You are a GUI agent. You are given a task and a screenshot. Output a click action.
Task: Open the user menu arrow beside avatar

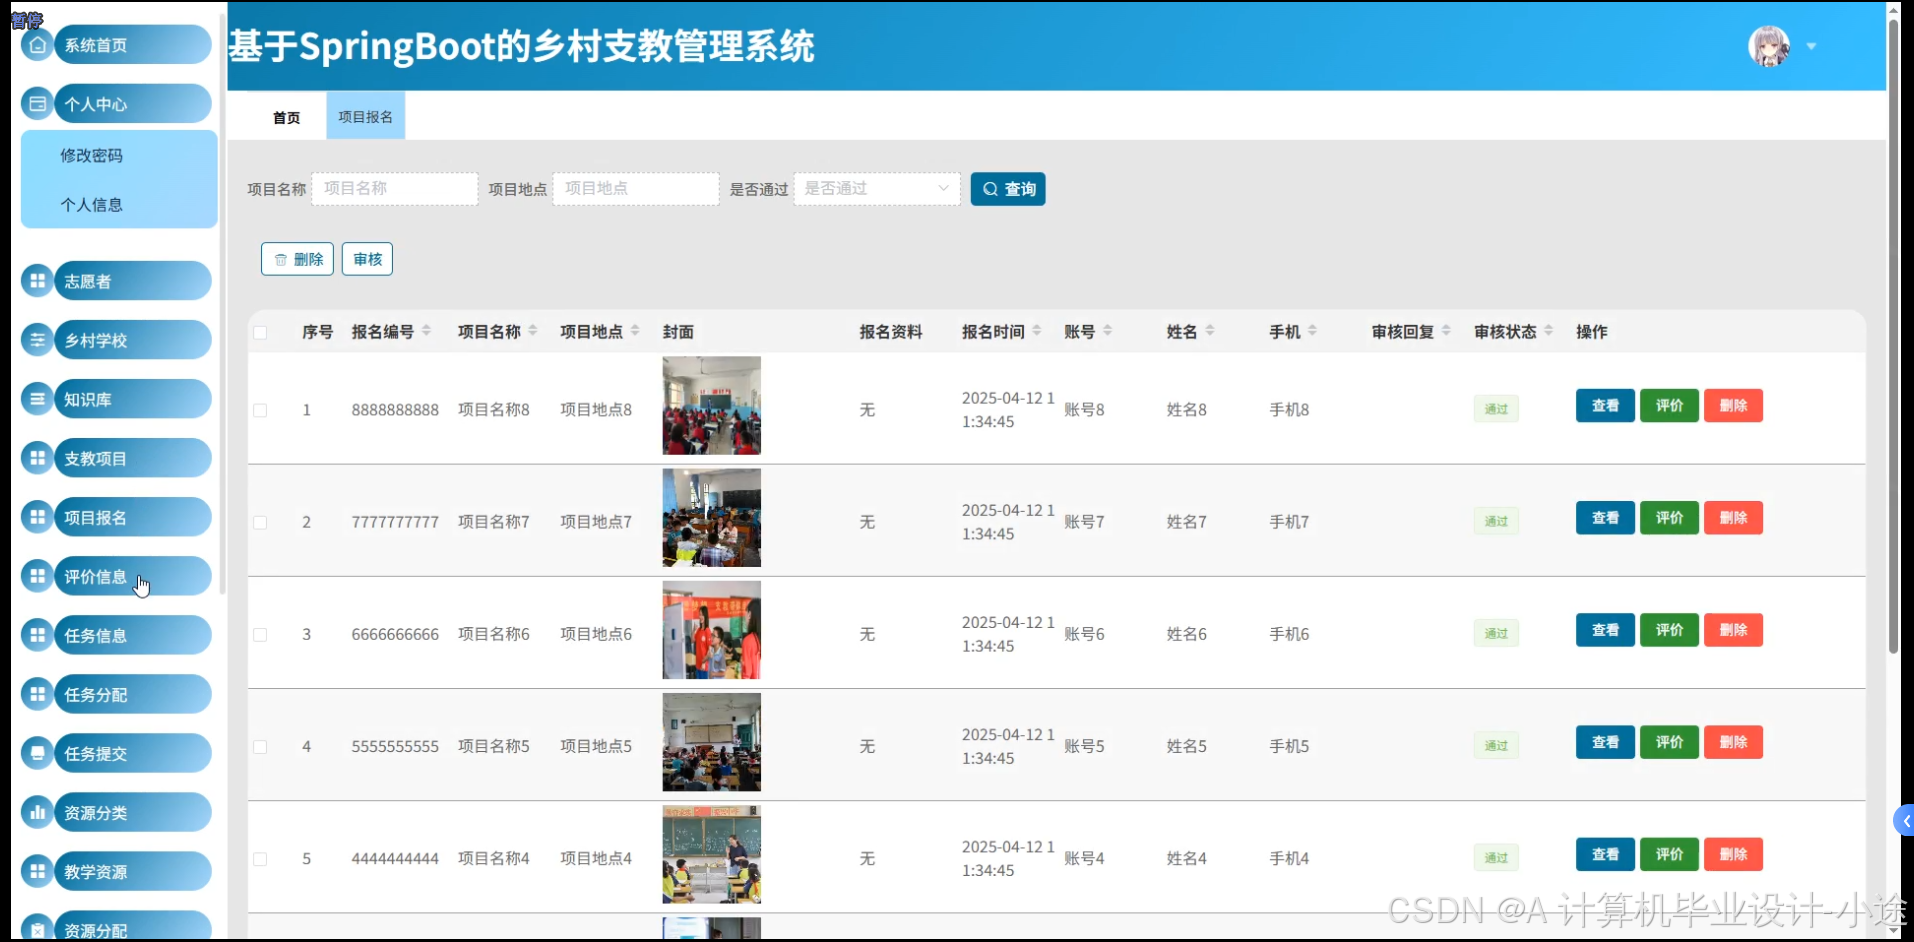(1811, 46)
